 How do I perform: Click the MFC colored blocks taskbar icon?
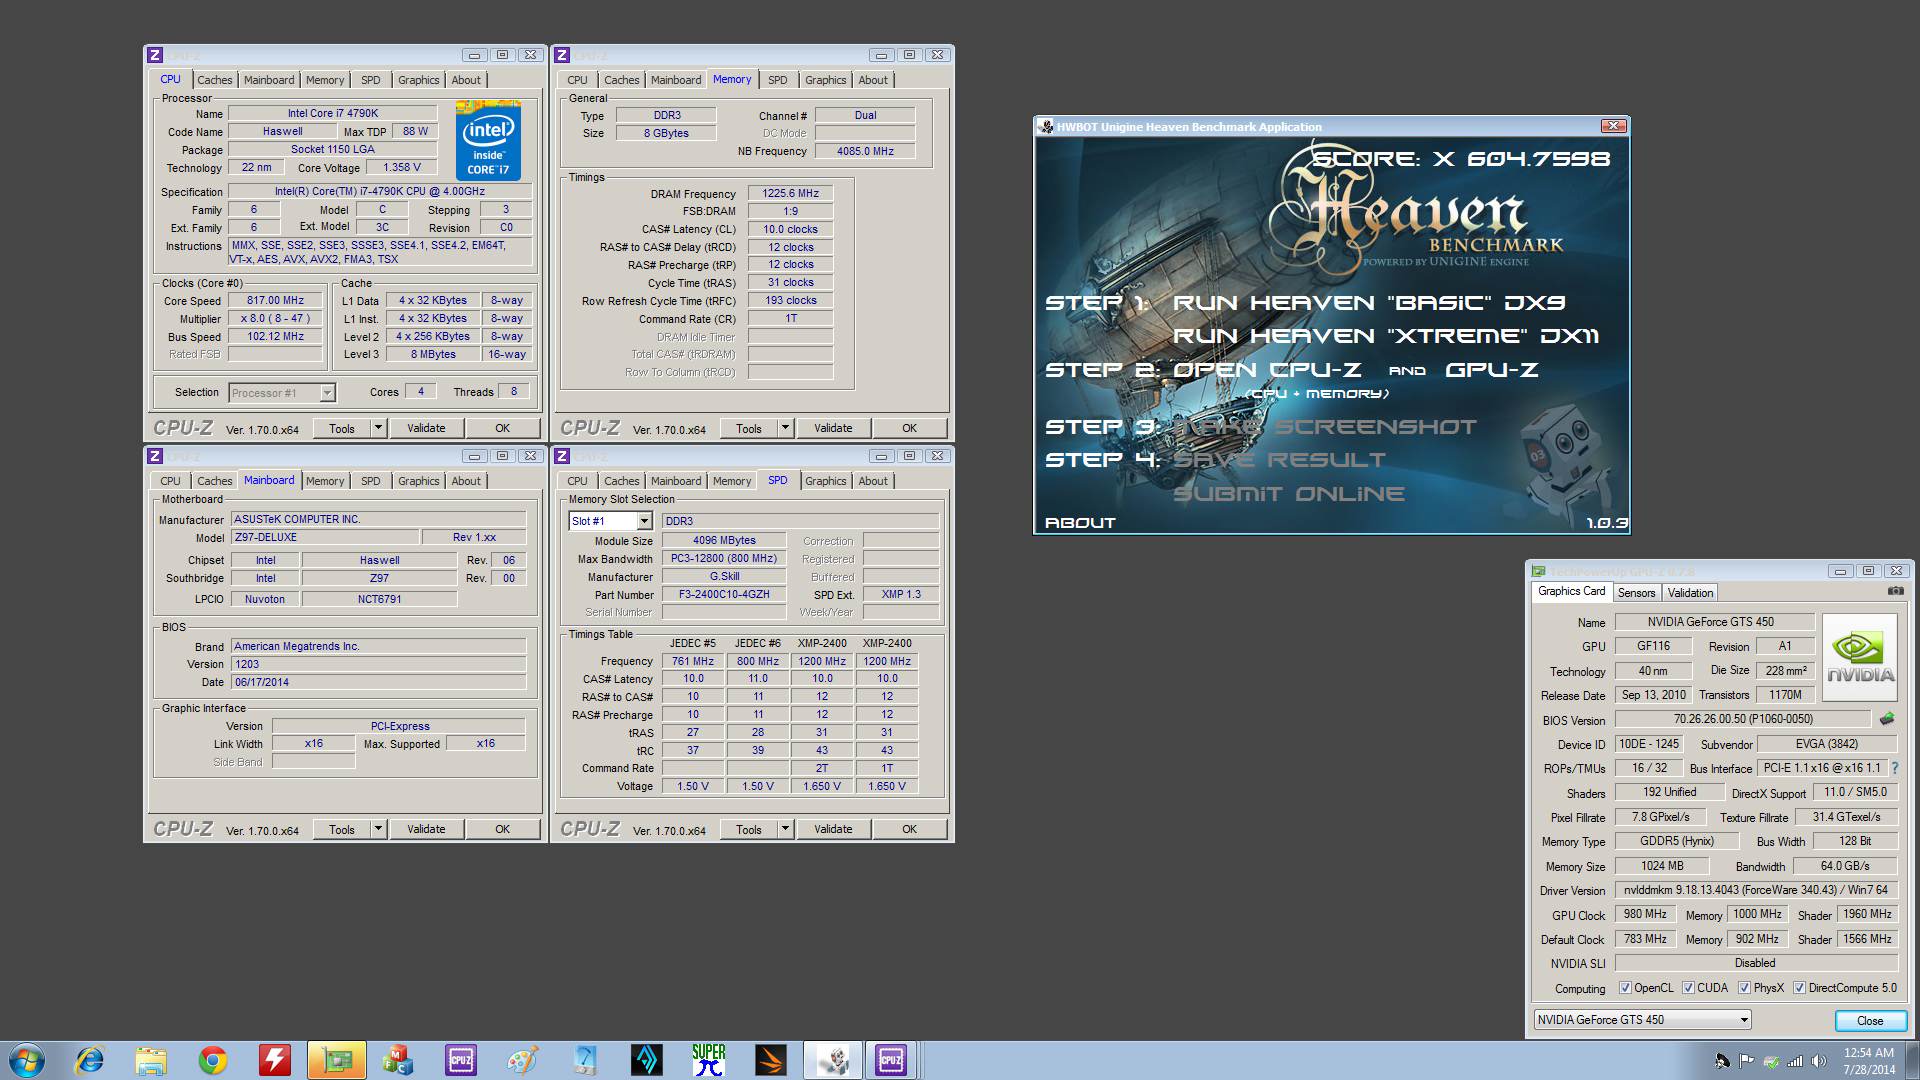click(x=398, y=1060)
